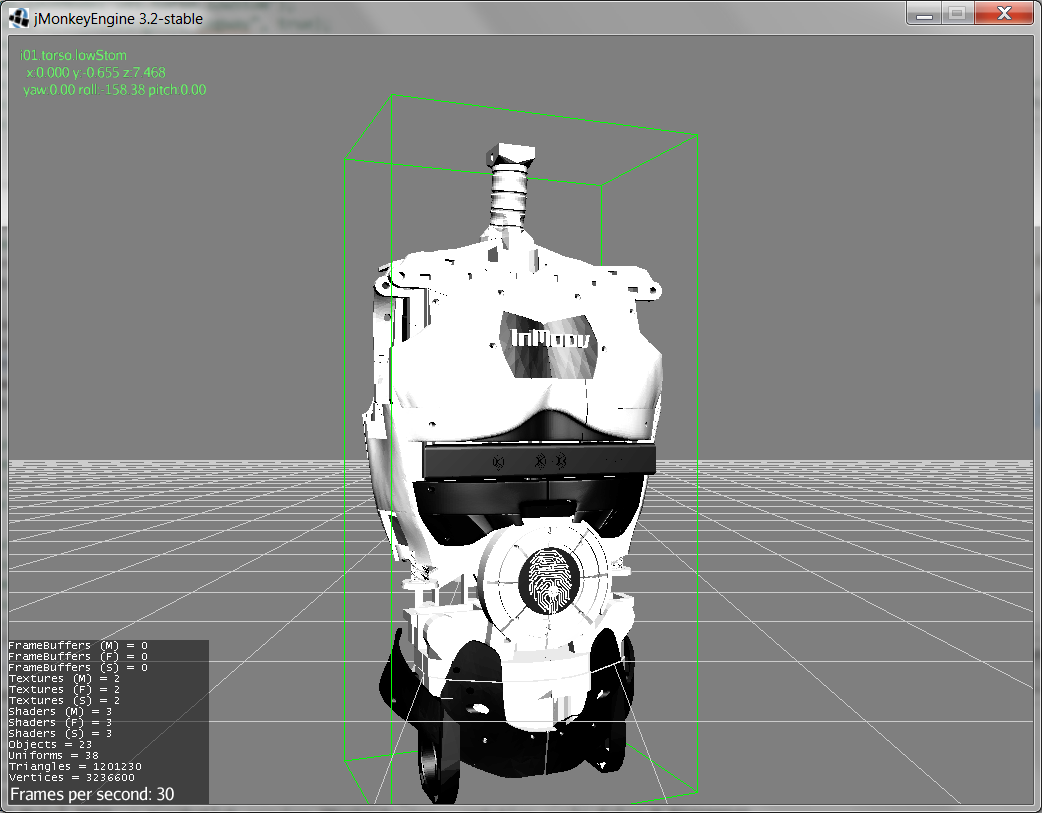Click the 'Shaders (S) = 3' stat line
This screenshot has height=813, width=1042.
tap(60, 733)
